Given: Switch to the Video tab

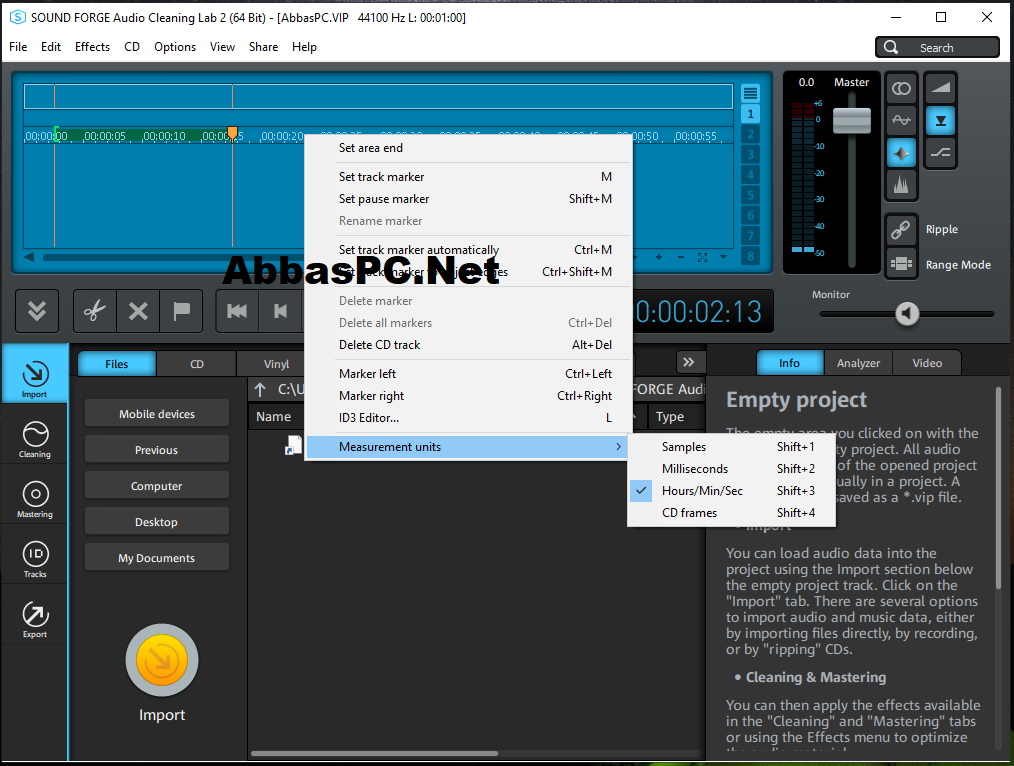Looking at the screenshot, I should [927, 363].
